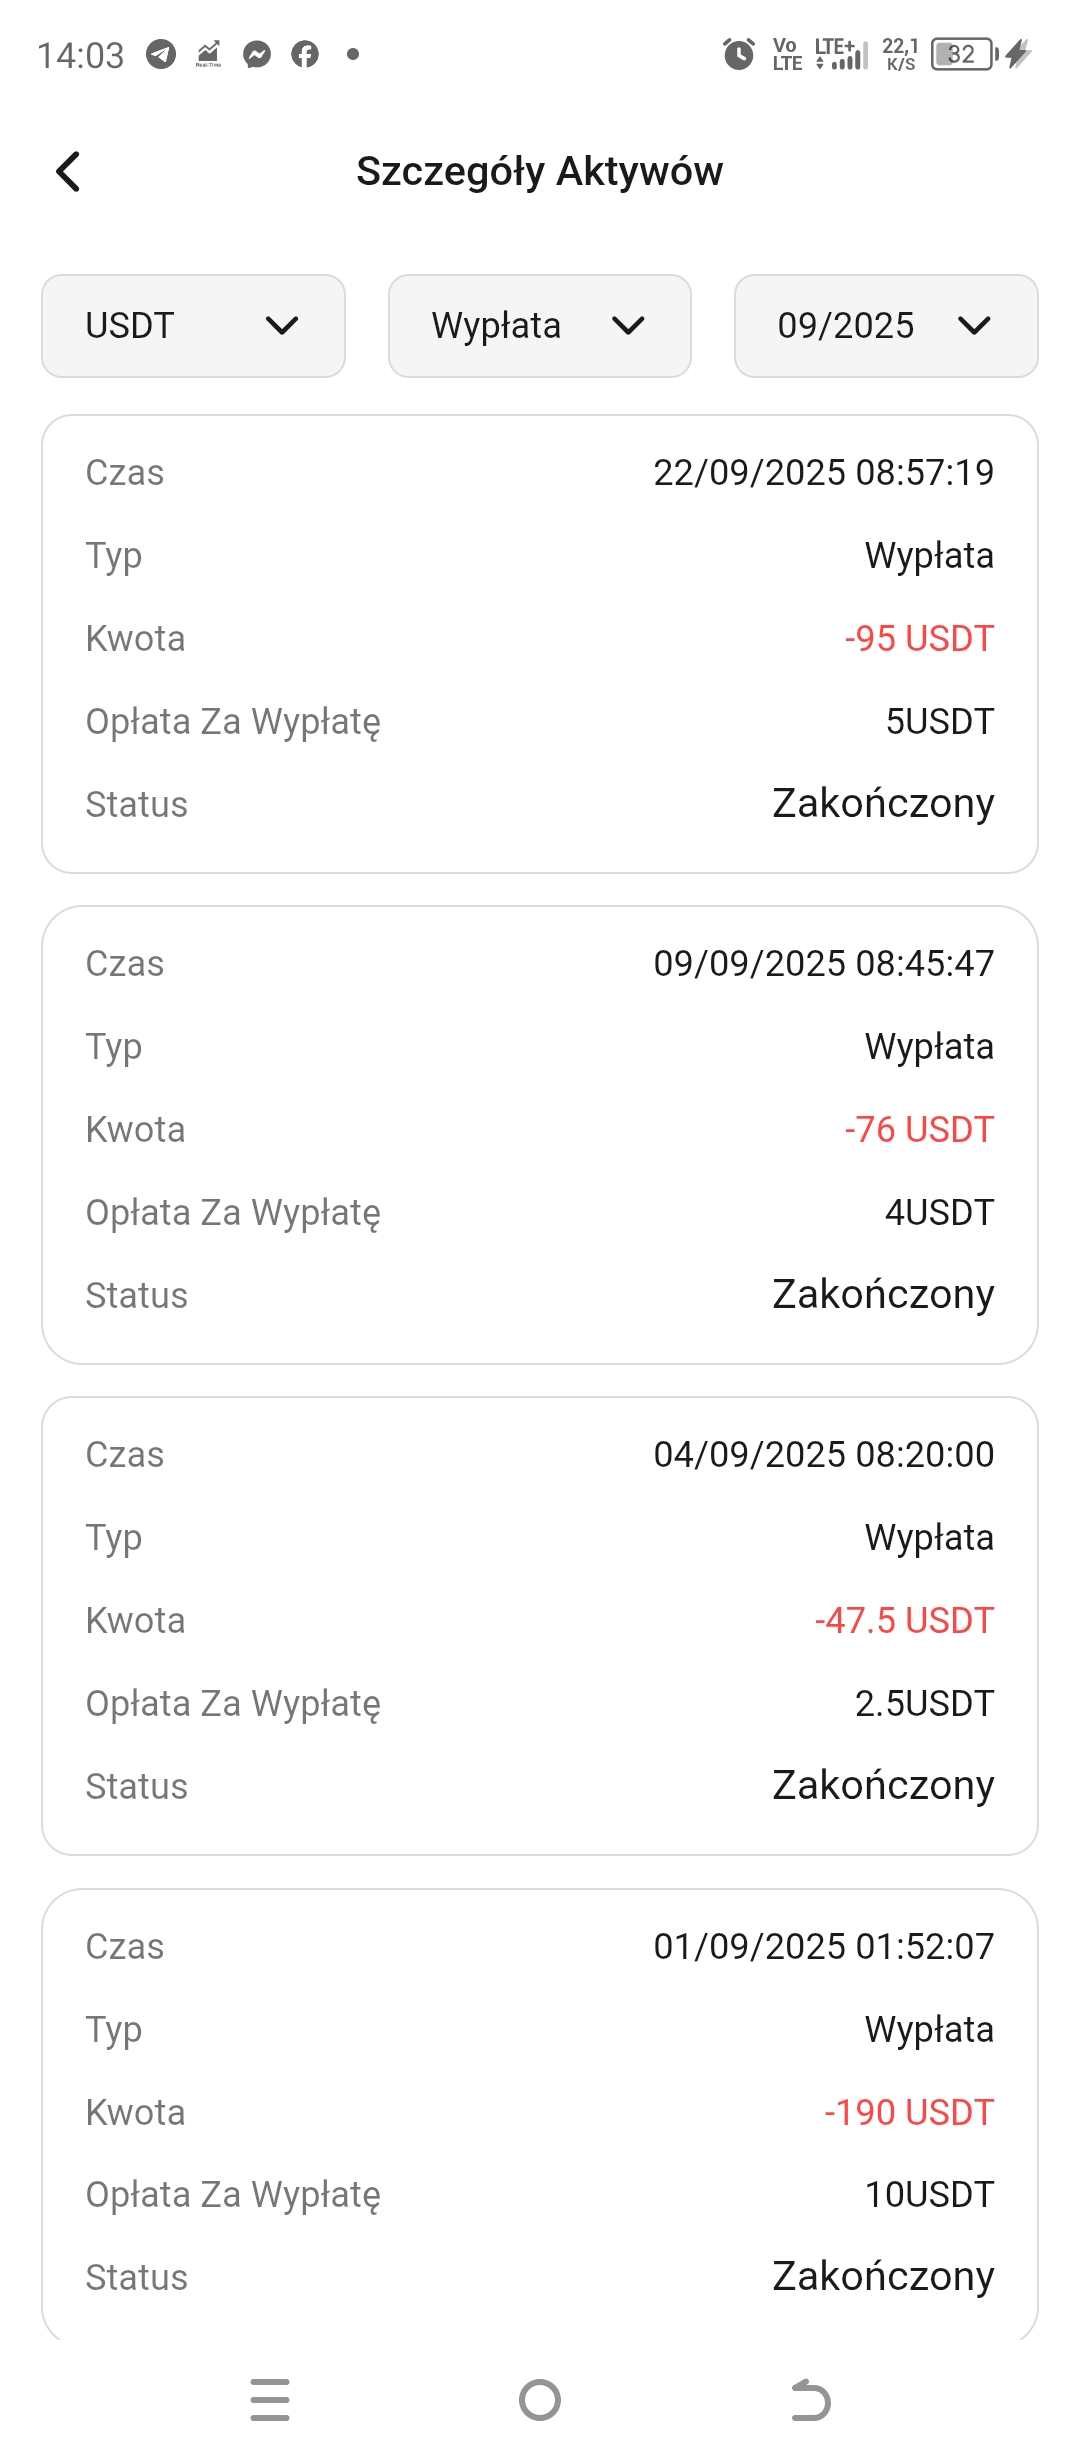The width and height of the screenshot is (1080, 2460).
Task: Tap the LTE signal strength icon
Action: coord(842,54)
